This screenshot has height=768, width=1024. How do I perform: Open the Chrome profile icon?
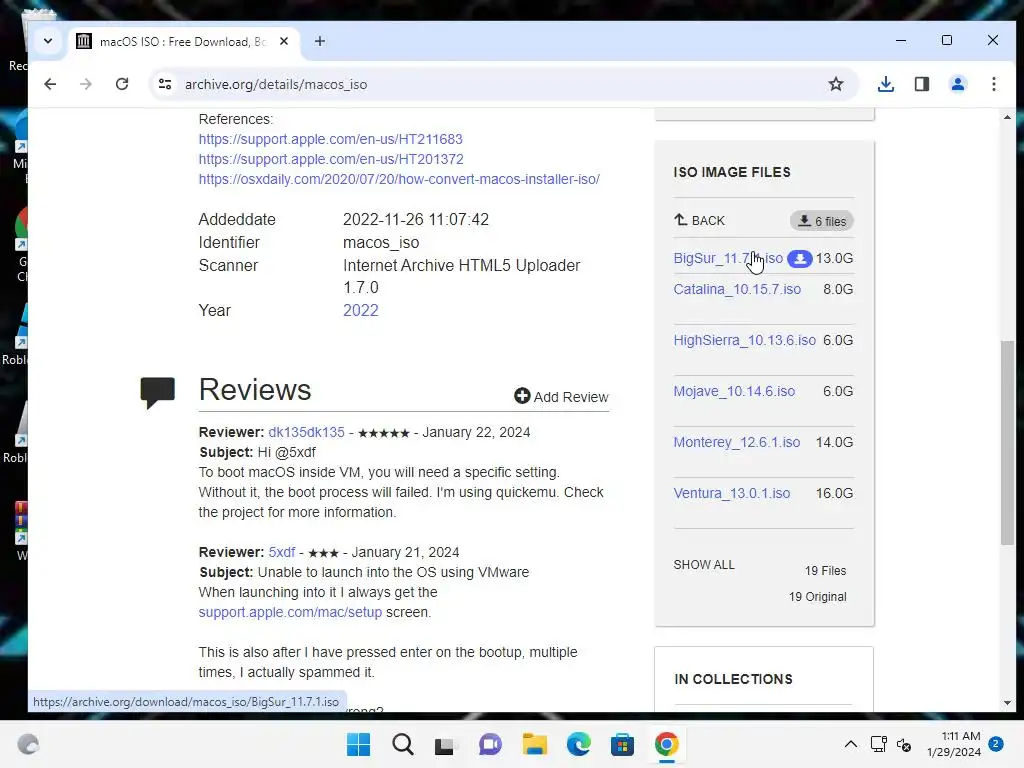pyautogui.click(x=957, y=84)
